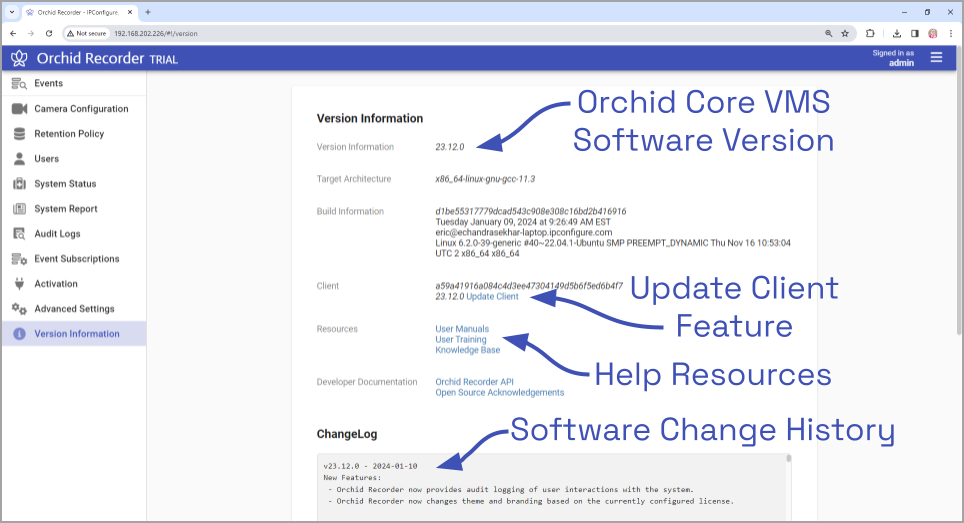Open Orchid Recorder API documentation link
The height and width of the screenshot is (523, 964).
pos(474,382)
